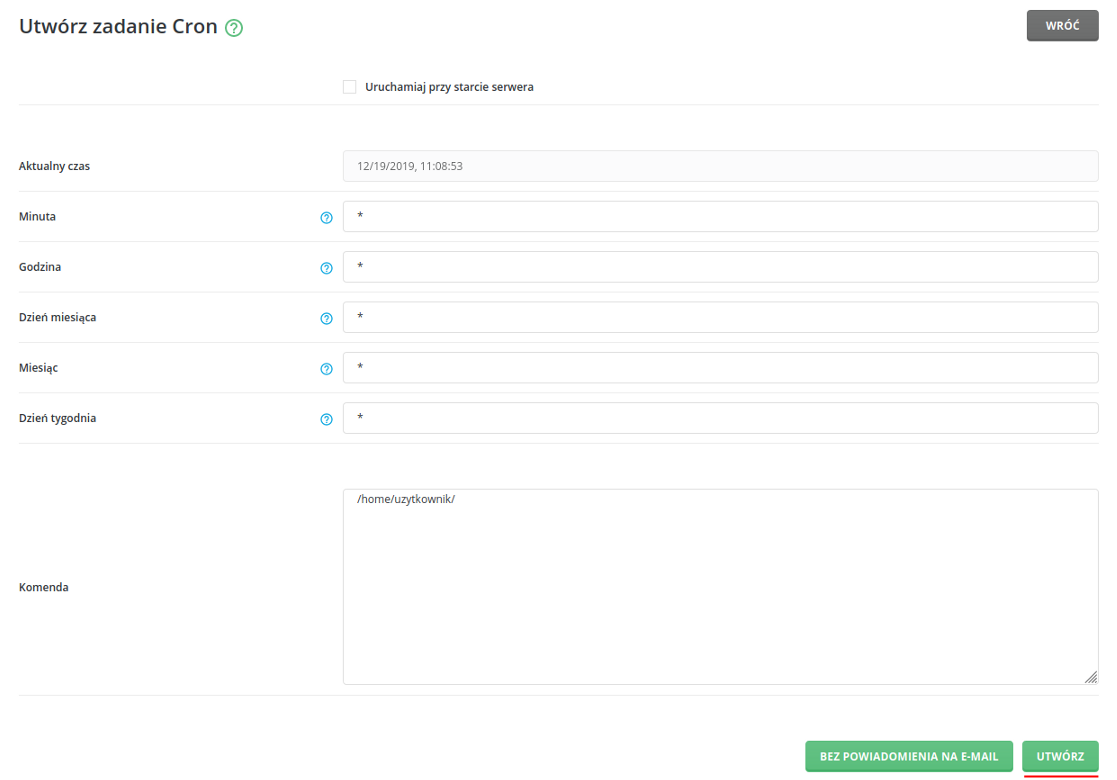Focus the Minuta input field
This screenshot has height=780, width=1117.
720,217
